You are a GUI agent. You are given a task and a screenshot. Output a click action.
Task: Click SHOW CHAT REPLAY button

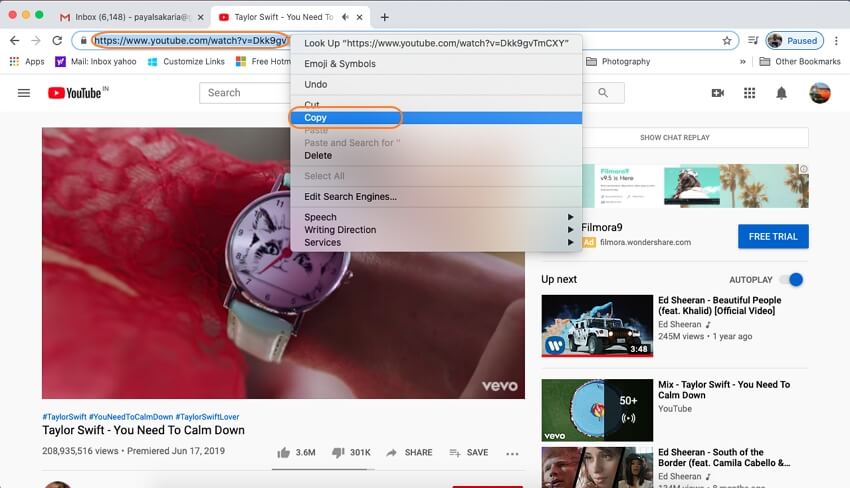click(674, 138)
